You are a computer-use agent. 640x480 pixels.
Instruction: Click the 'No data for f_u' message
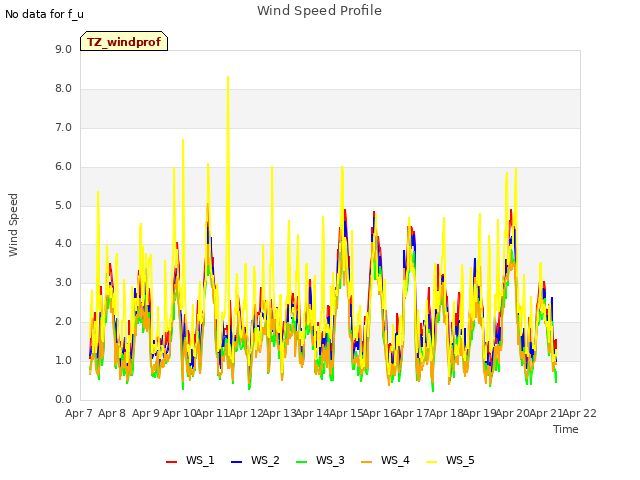44,14
